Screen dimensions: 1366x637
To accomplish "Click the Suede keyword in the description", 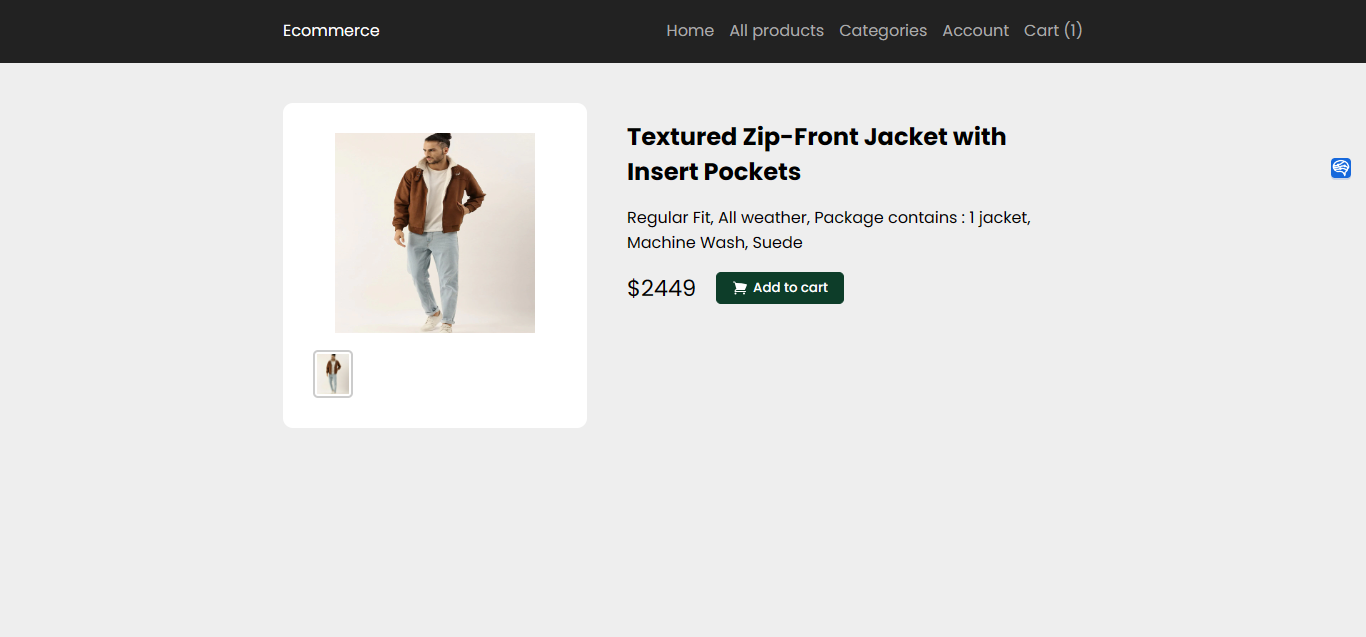I will tap(778, 242).
